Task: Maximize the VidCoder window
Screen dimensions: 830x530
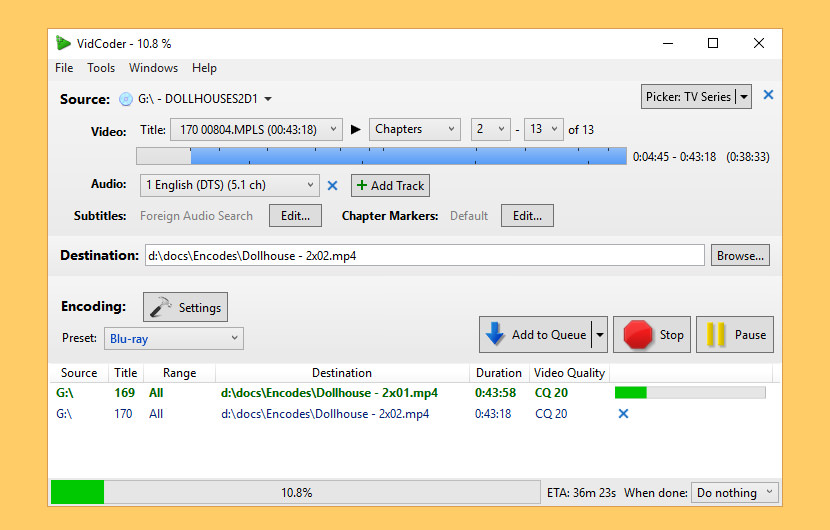Action: (713, 43)
